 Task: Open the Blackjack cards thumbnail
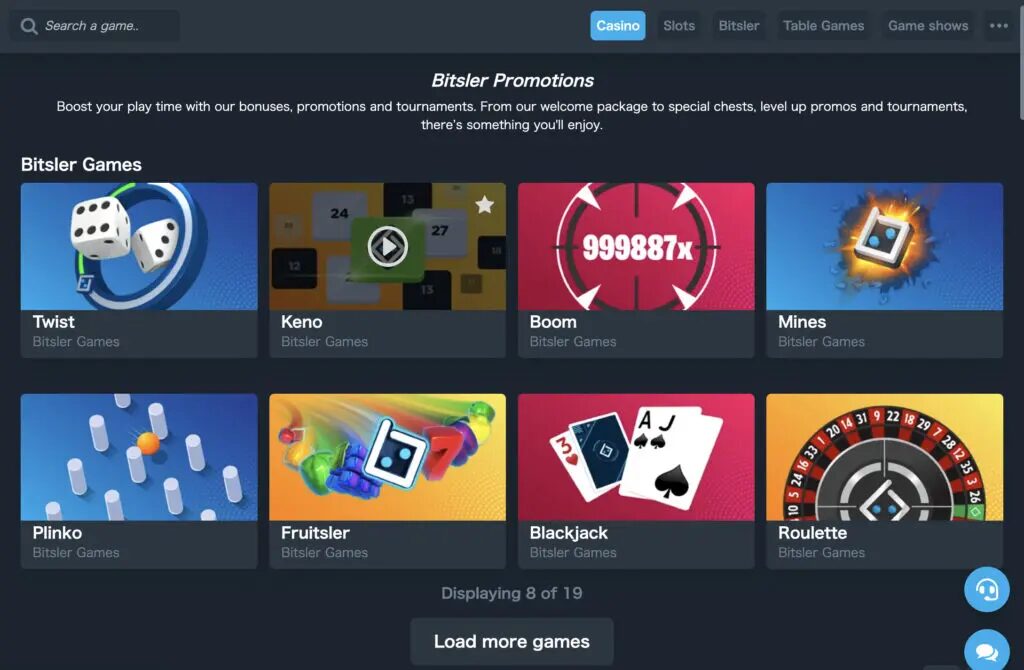(636, 457)
